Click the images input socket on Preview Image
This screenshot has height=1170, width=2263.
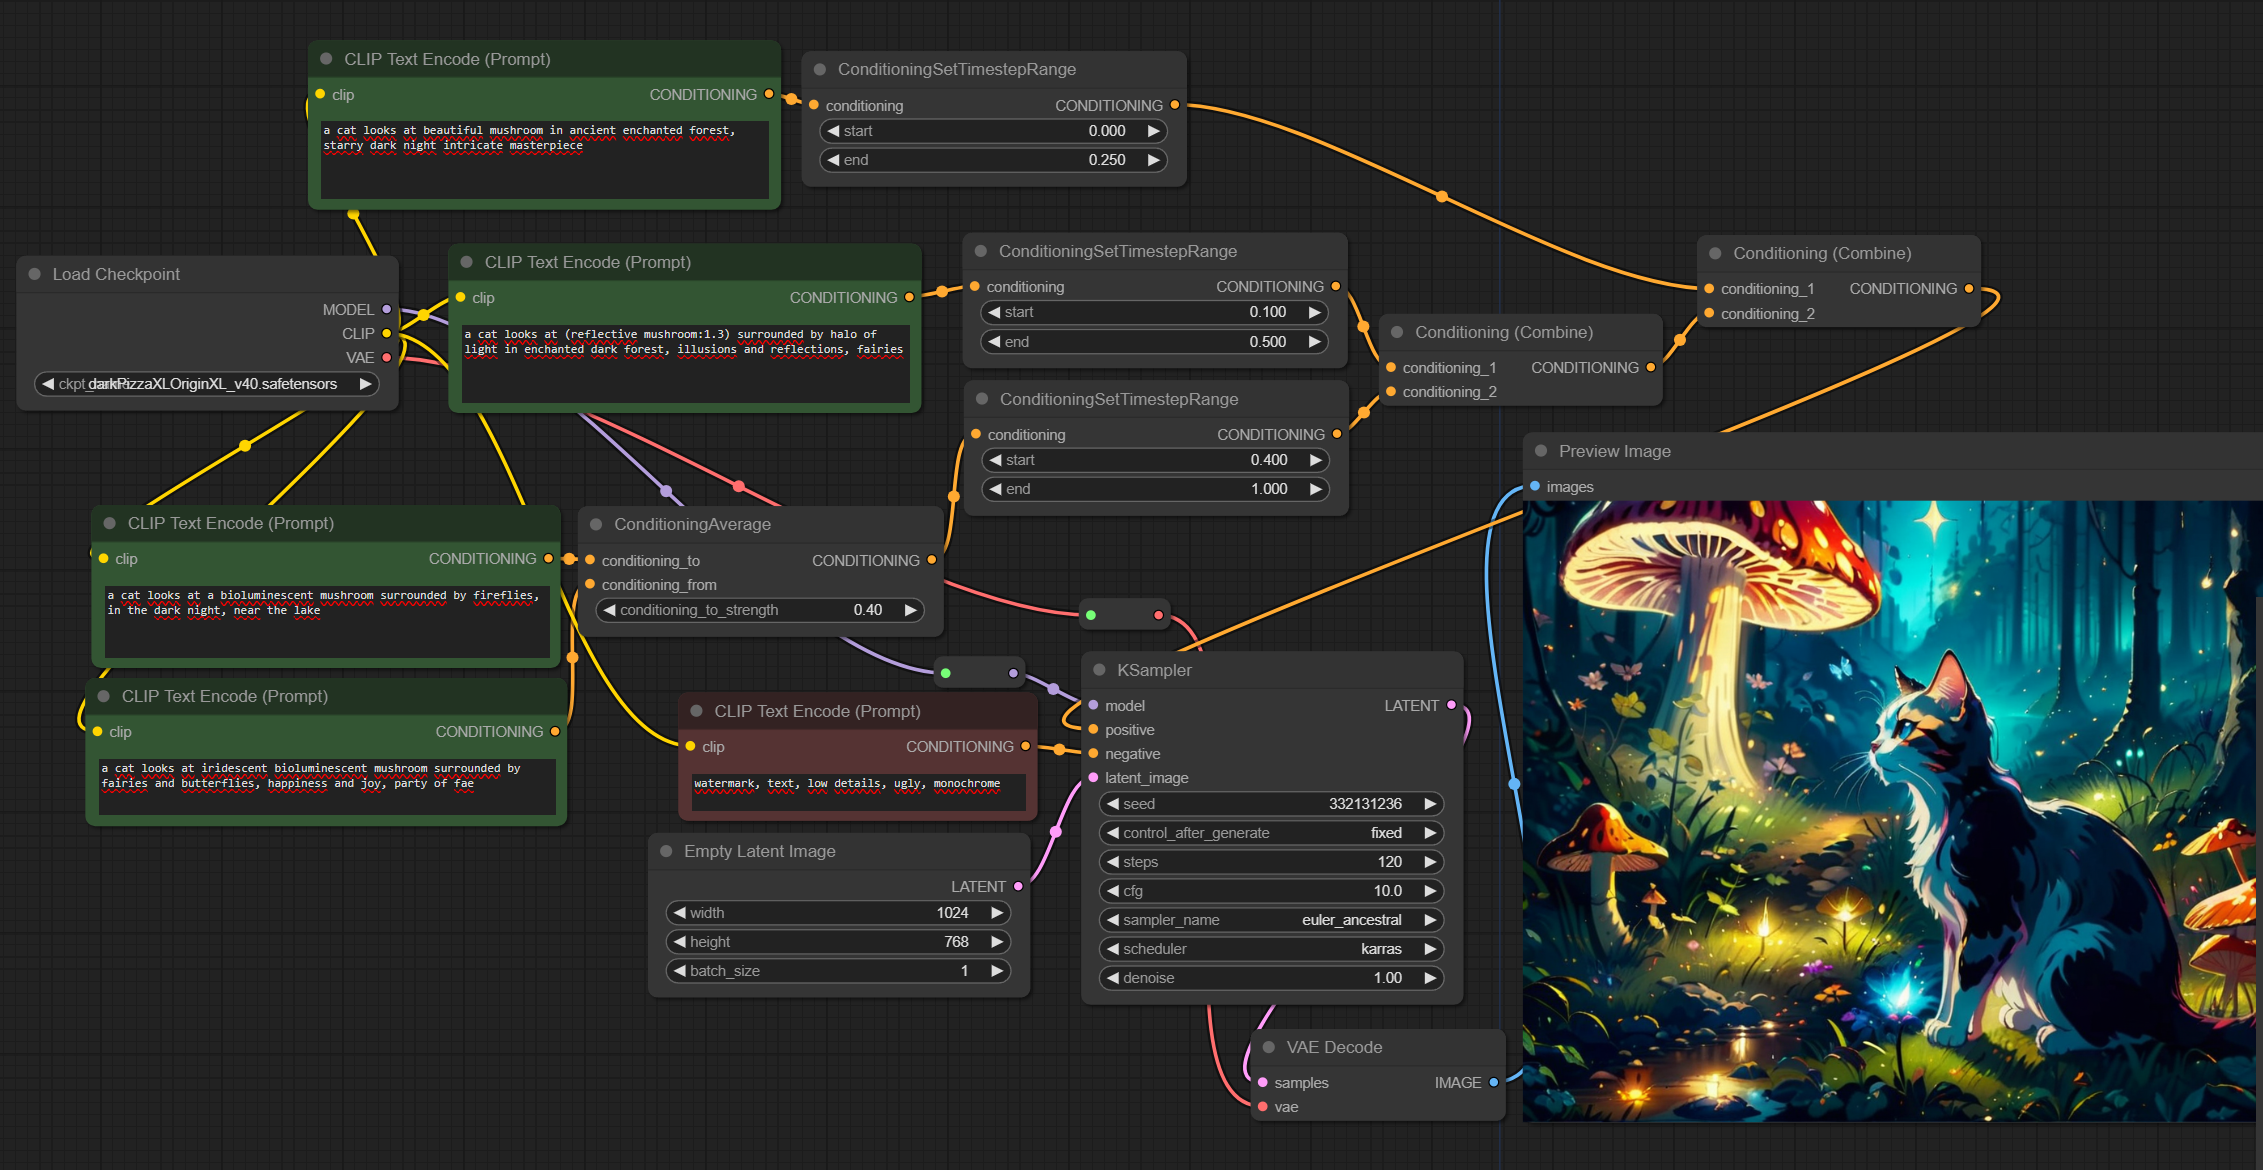pos(1535,486)
